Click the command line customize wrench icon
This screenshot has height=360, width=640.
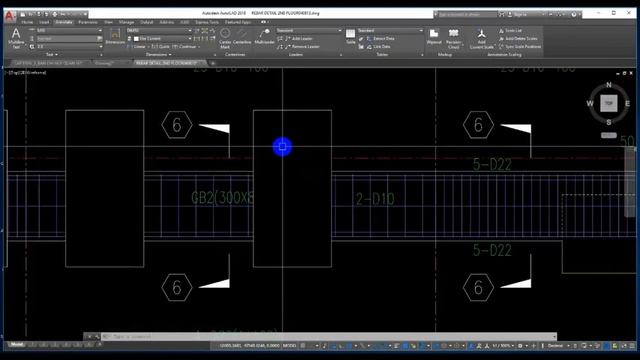pyautogui.click(x=97, y=337)
